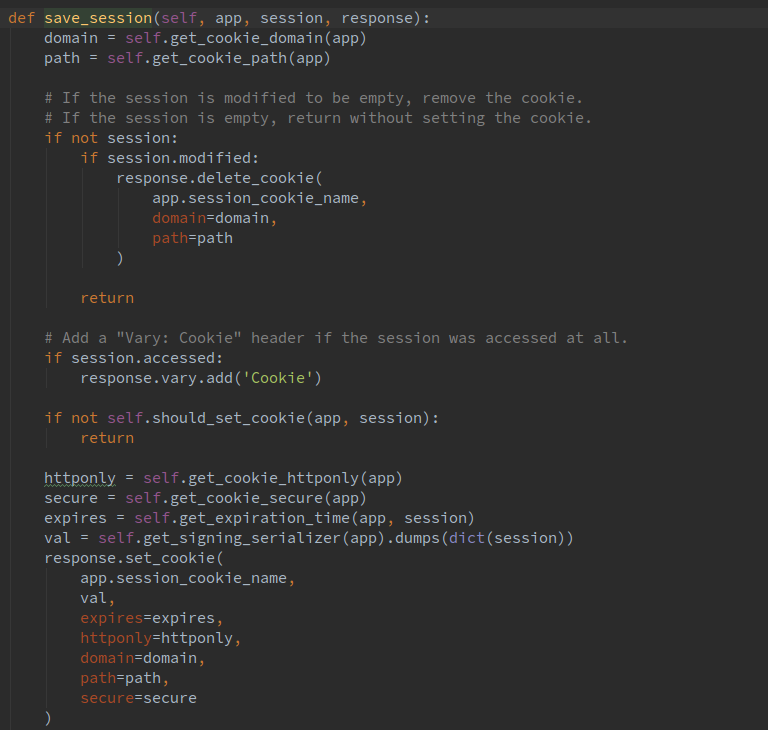The image size is (768, 730).
Task: Click 'path=path,' argument in set_cookie
Action: tap(124, 678)
